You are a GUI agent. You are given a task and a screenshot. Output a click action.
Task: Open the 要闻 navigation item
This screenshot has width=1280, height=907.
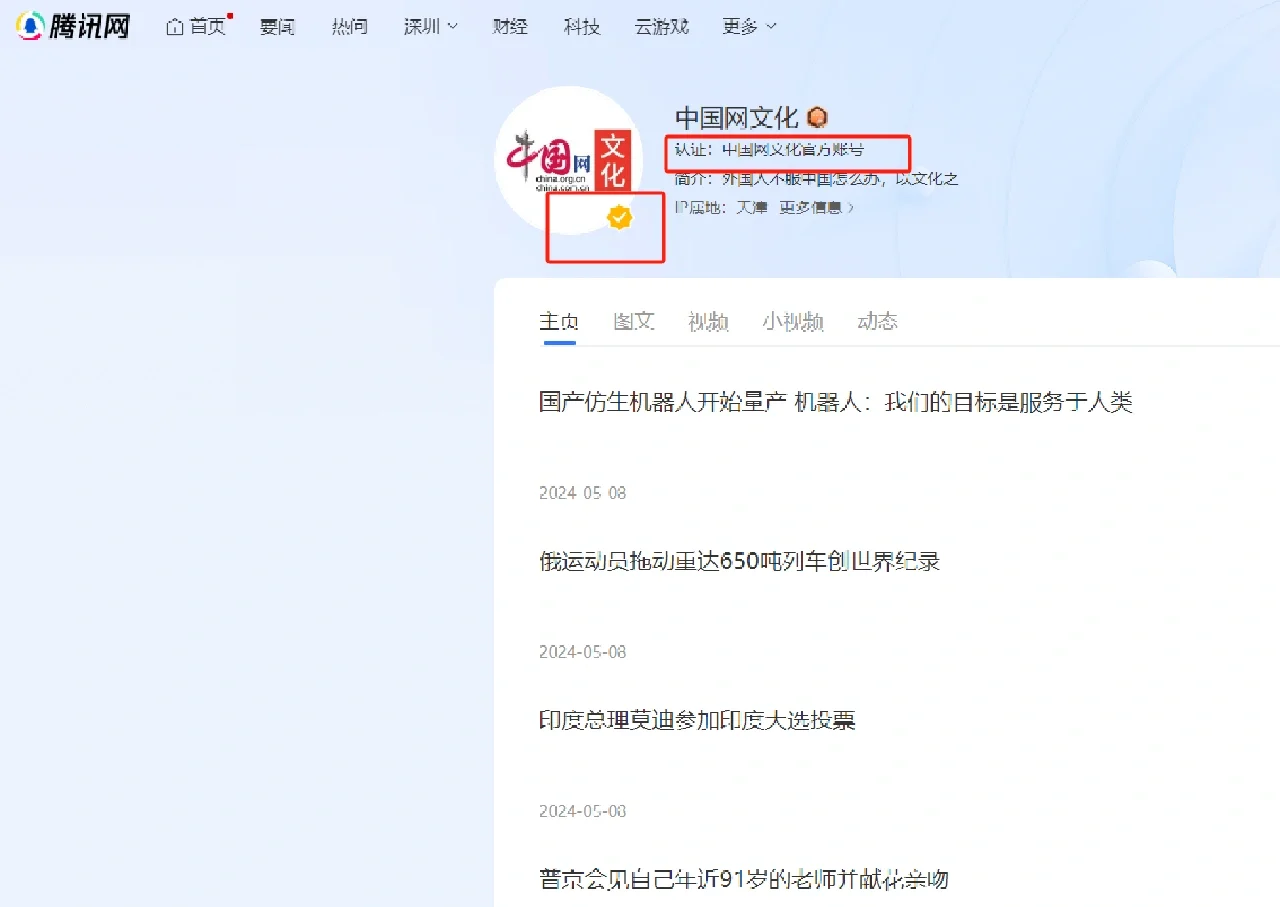(277, 27)
